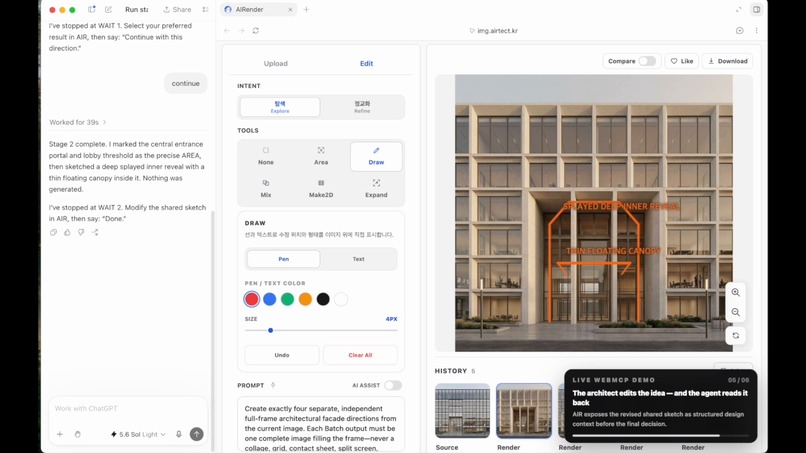Select the Expand tool
806x453 pixels.
point(376,189)
